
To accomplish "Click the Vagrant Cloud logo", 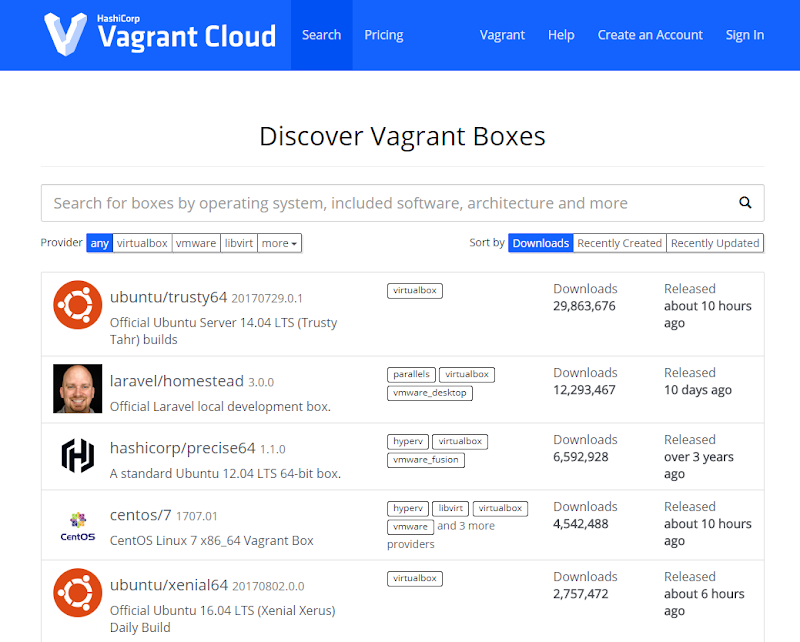I will coord(160,33).
